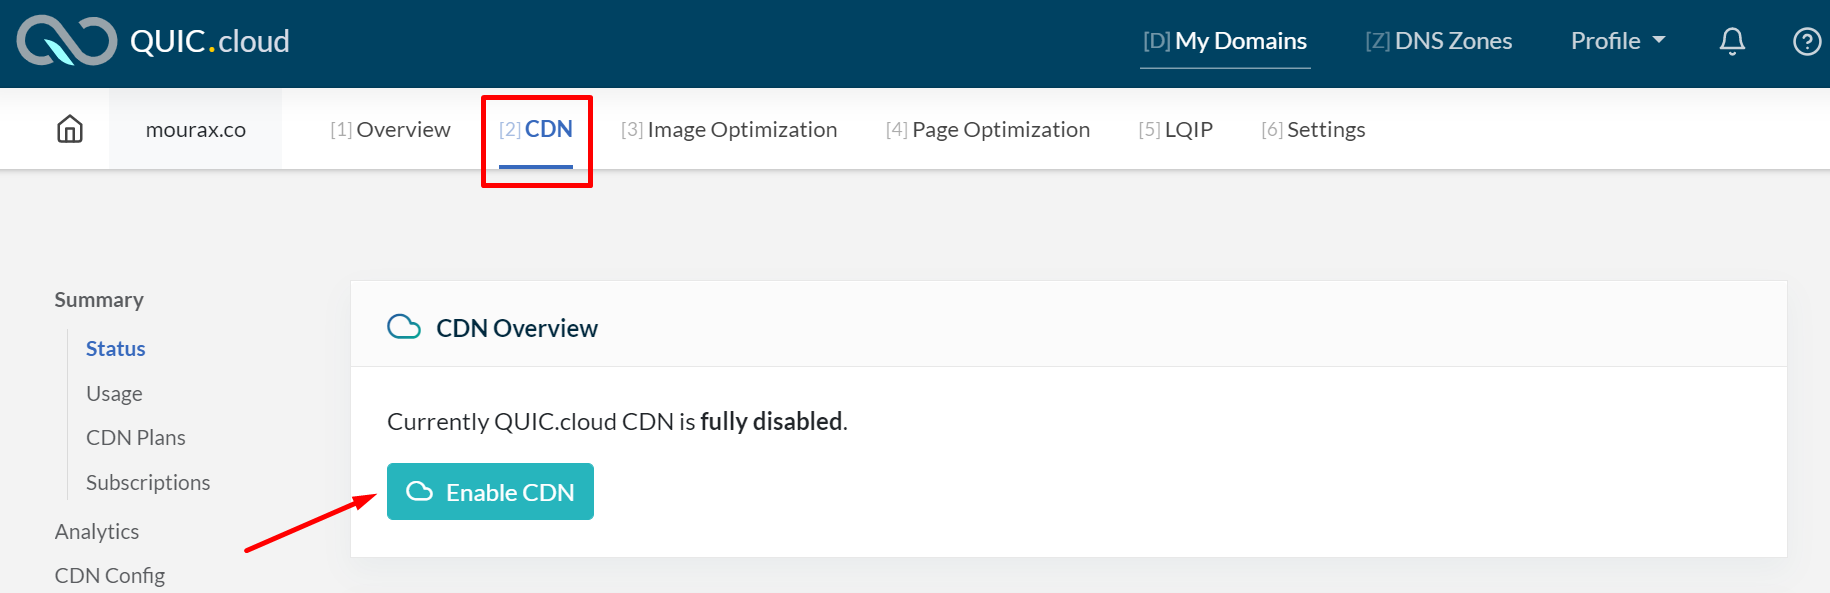Open the Image Optimization tab

click(729, 129)
